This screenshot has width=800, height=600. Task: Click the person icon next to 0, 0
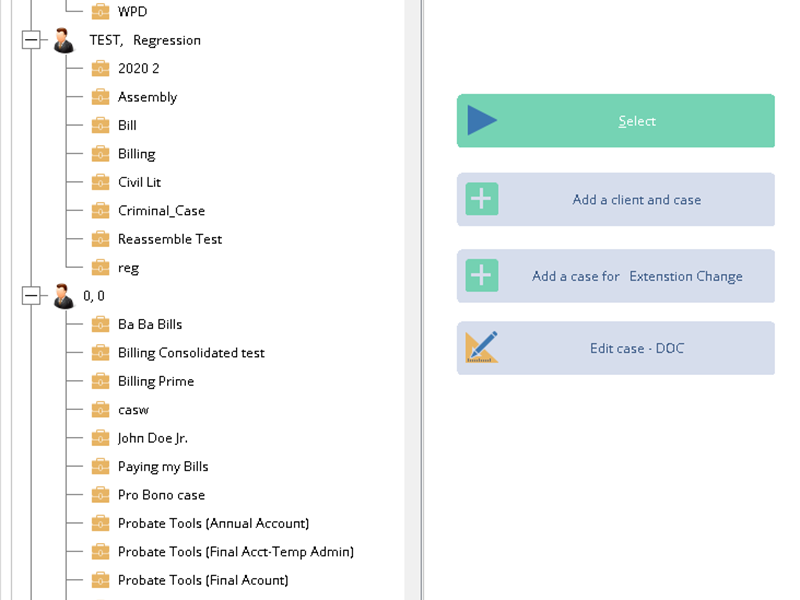[64, 296]
